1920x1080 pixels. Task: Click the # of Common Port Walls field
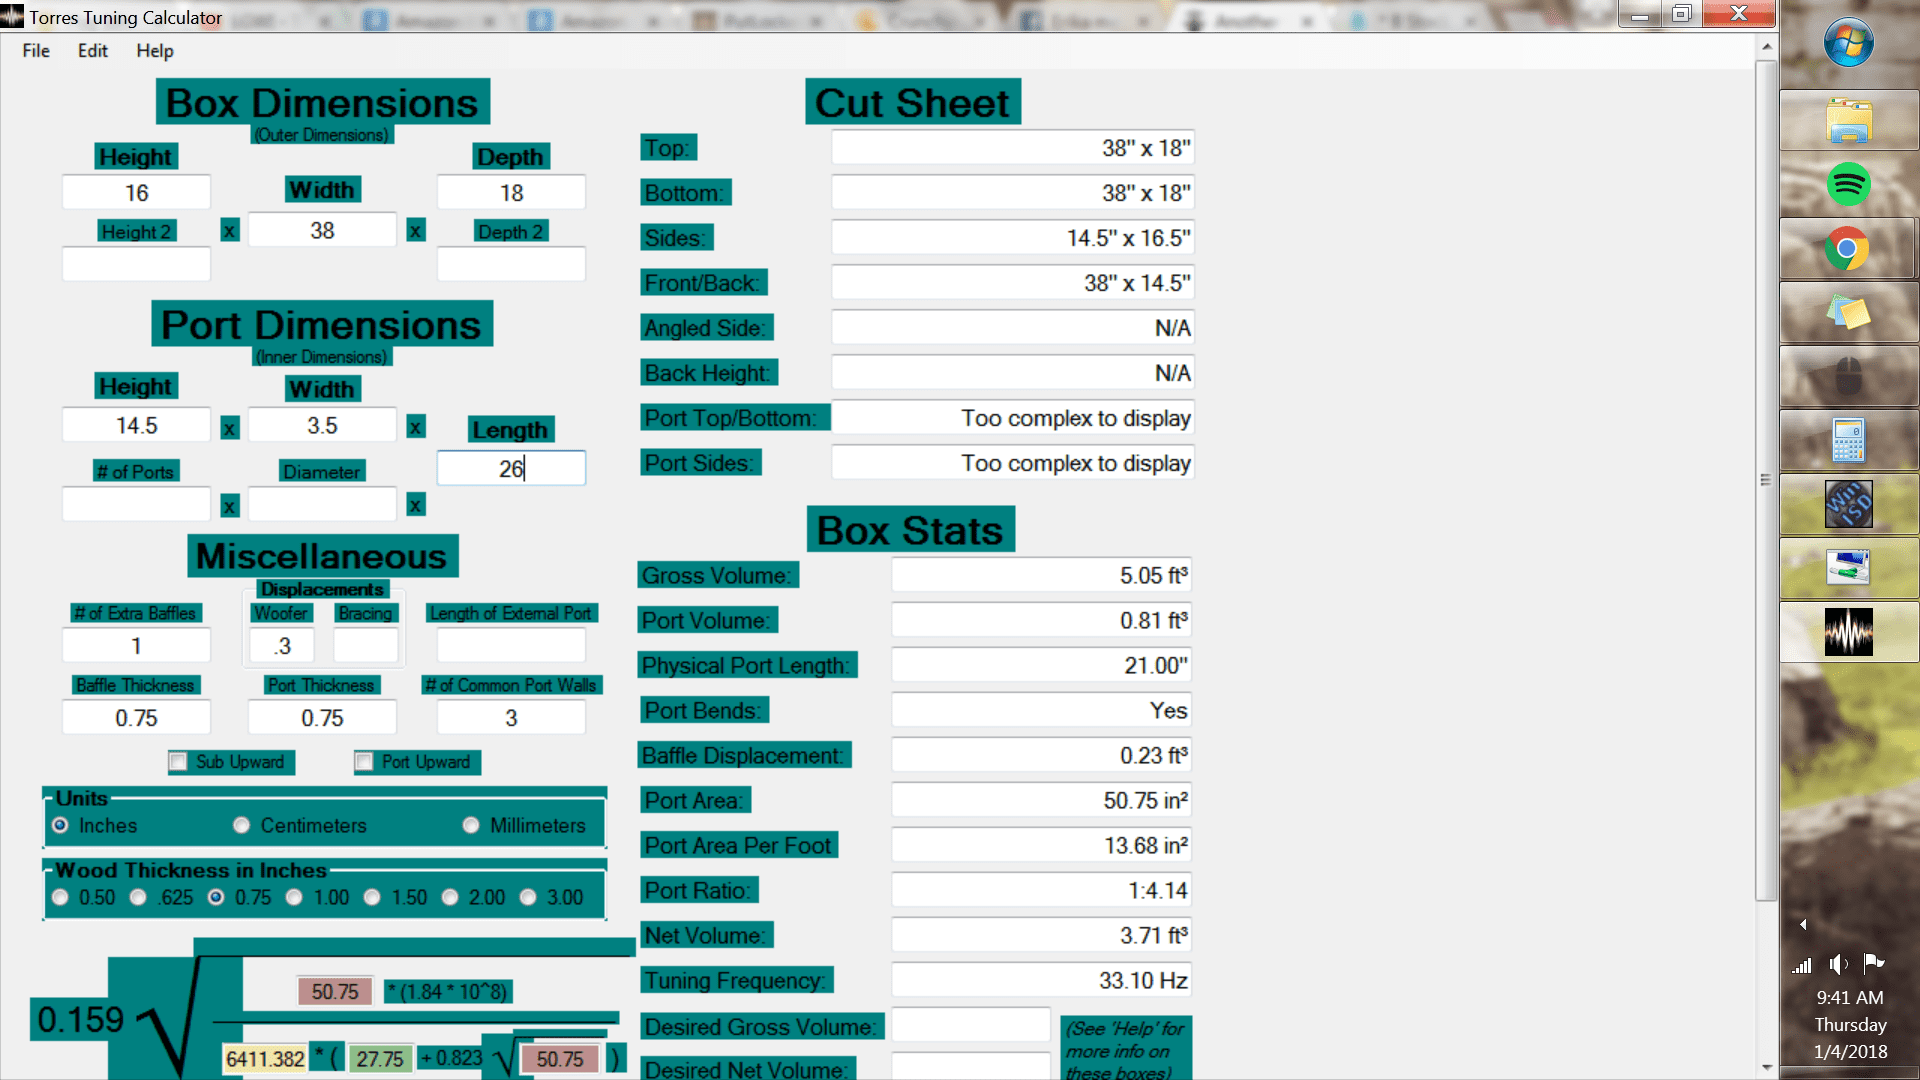(x=511, y=718)
